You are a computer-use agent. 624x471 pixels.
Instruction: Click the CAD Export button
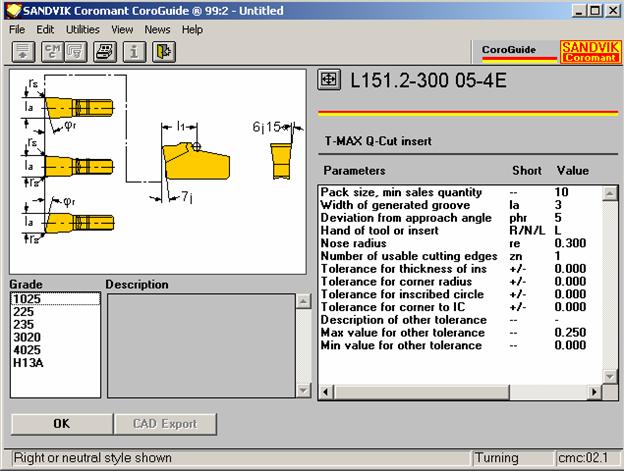[165, 424]
